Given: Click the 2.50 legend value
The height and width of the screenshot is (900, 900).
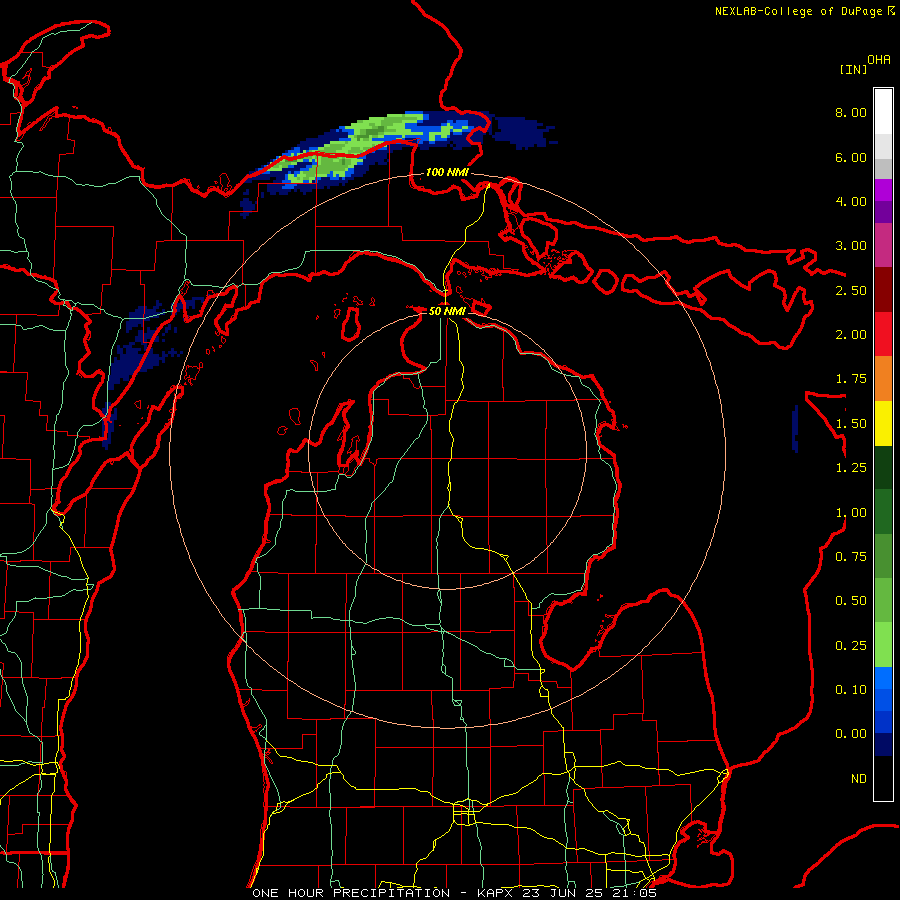Looking at the screenshot, I should point(851,290).
